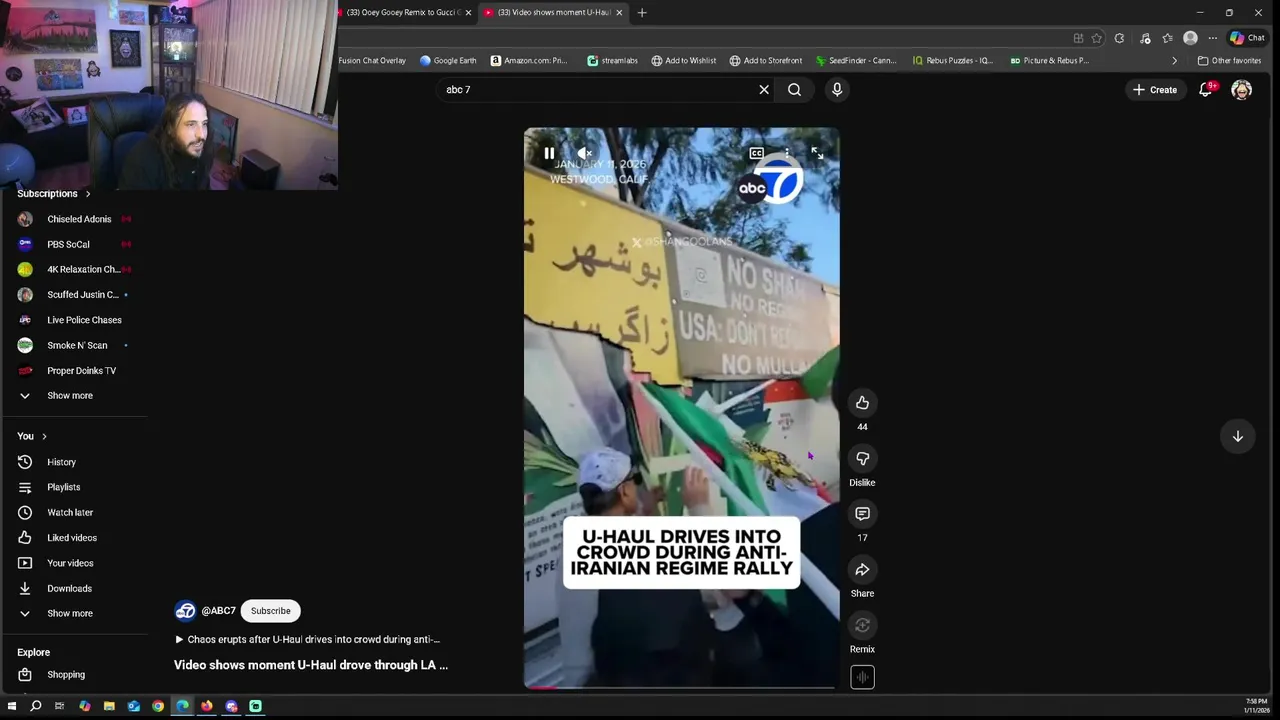Close the Ooey Gooey Remix tab
This screenshot has width=1280, height=720.
468,13
